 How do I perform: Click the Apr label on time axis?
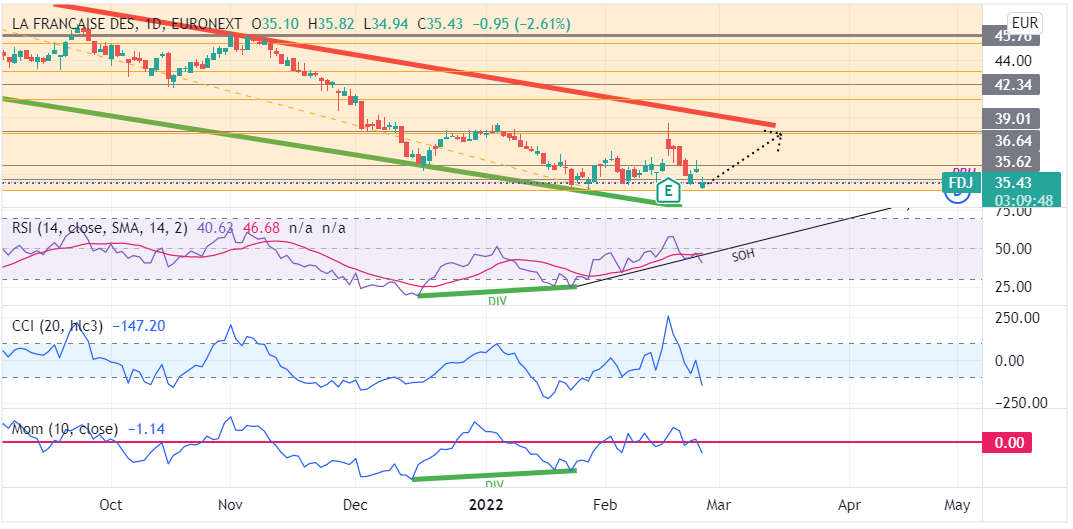coord(849,505)
